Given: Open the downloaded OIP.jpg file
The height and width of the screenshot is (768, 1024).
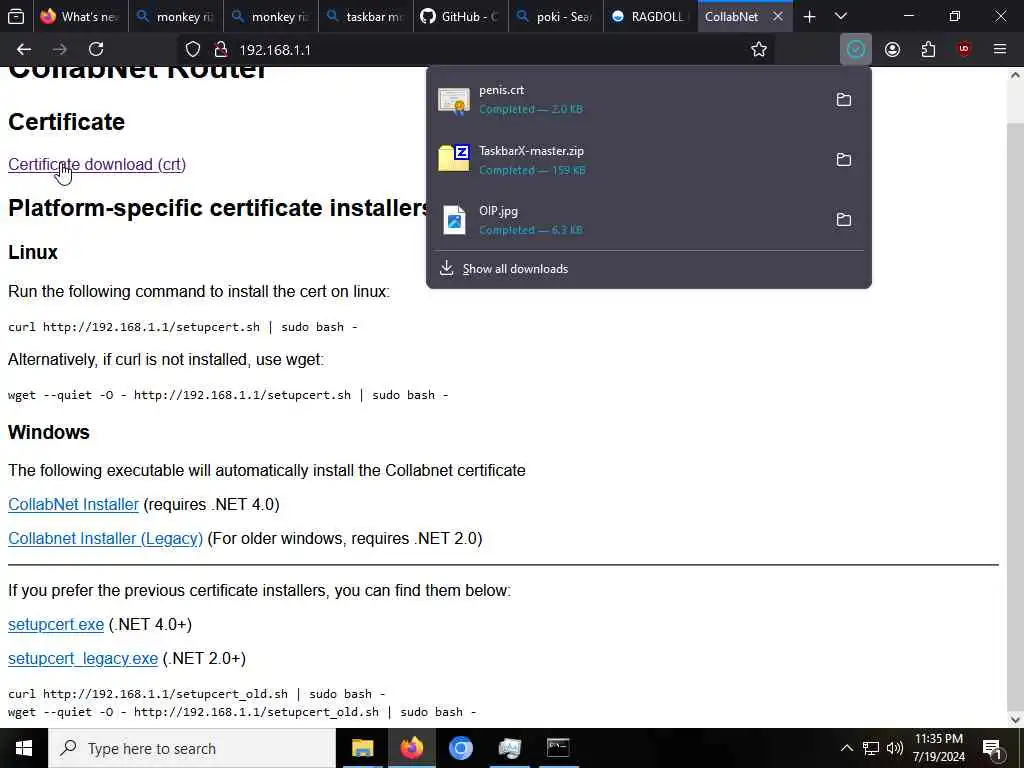Looking at the screenshot, I should [x=627, y=219].
